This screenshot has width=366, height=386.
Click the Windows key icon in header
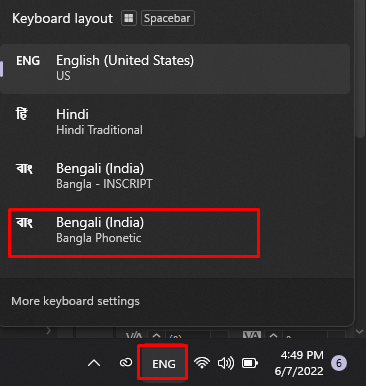pos(129,18)
